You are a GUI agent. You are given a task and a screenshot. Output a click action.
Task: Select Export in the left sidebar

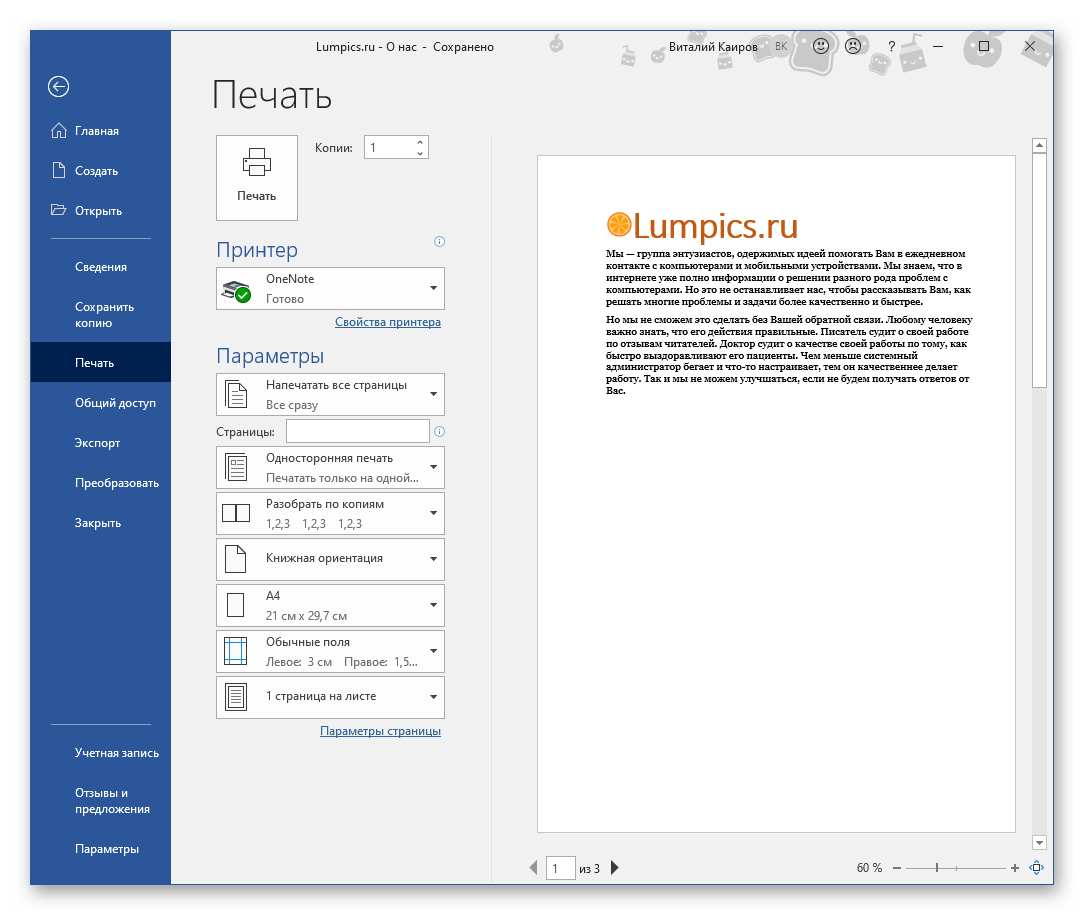[x=97, y=443]
